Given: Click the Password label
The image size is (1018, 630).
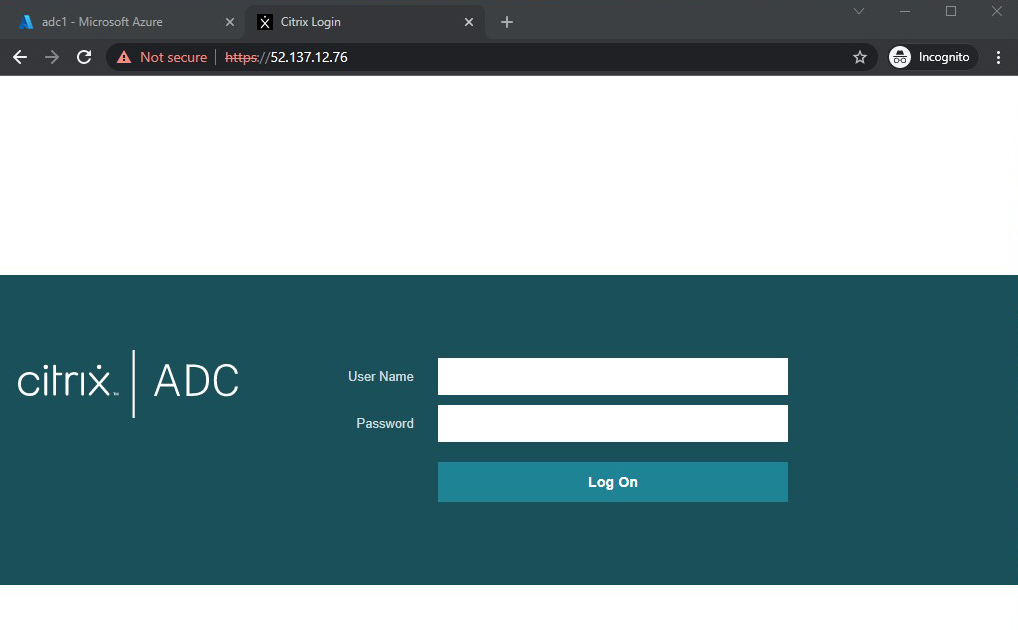Looking at the screenshot, I should pyautogui.click(x=384, y=423).
